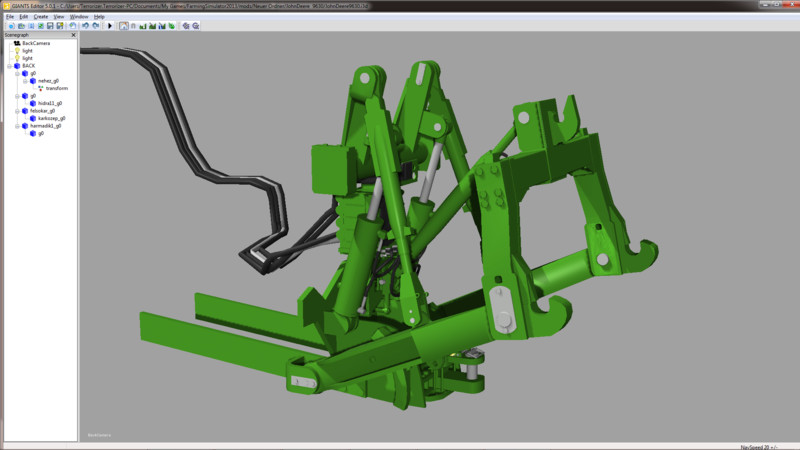Collapse the harmadik1_g0 node
The image size is (800, 450).
click(x=17, y=126)
